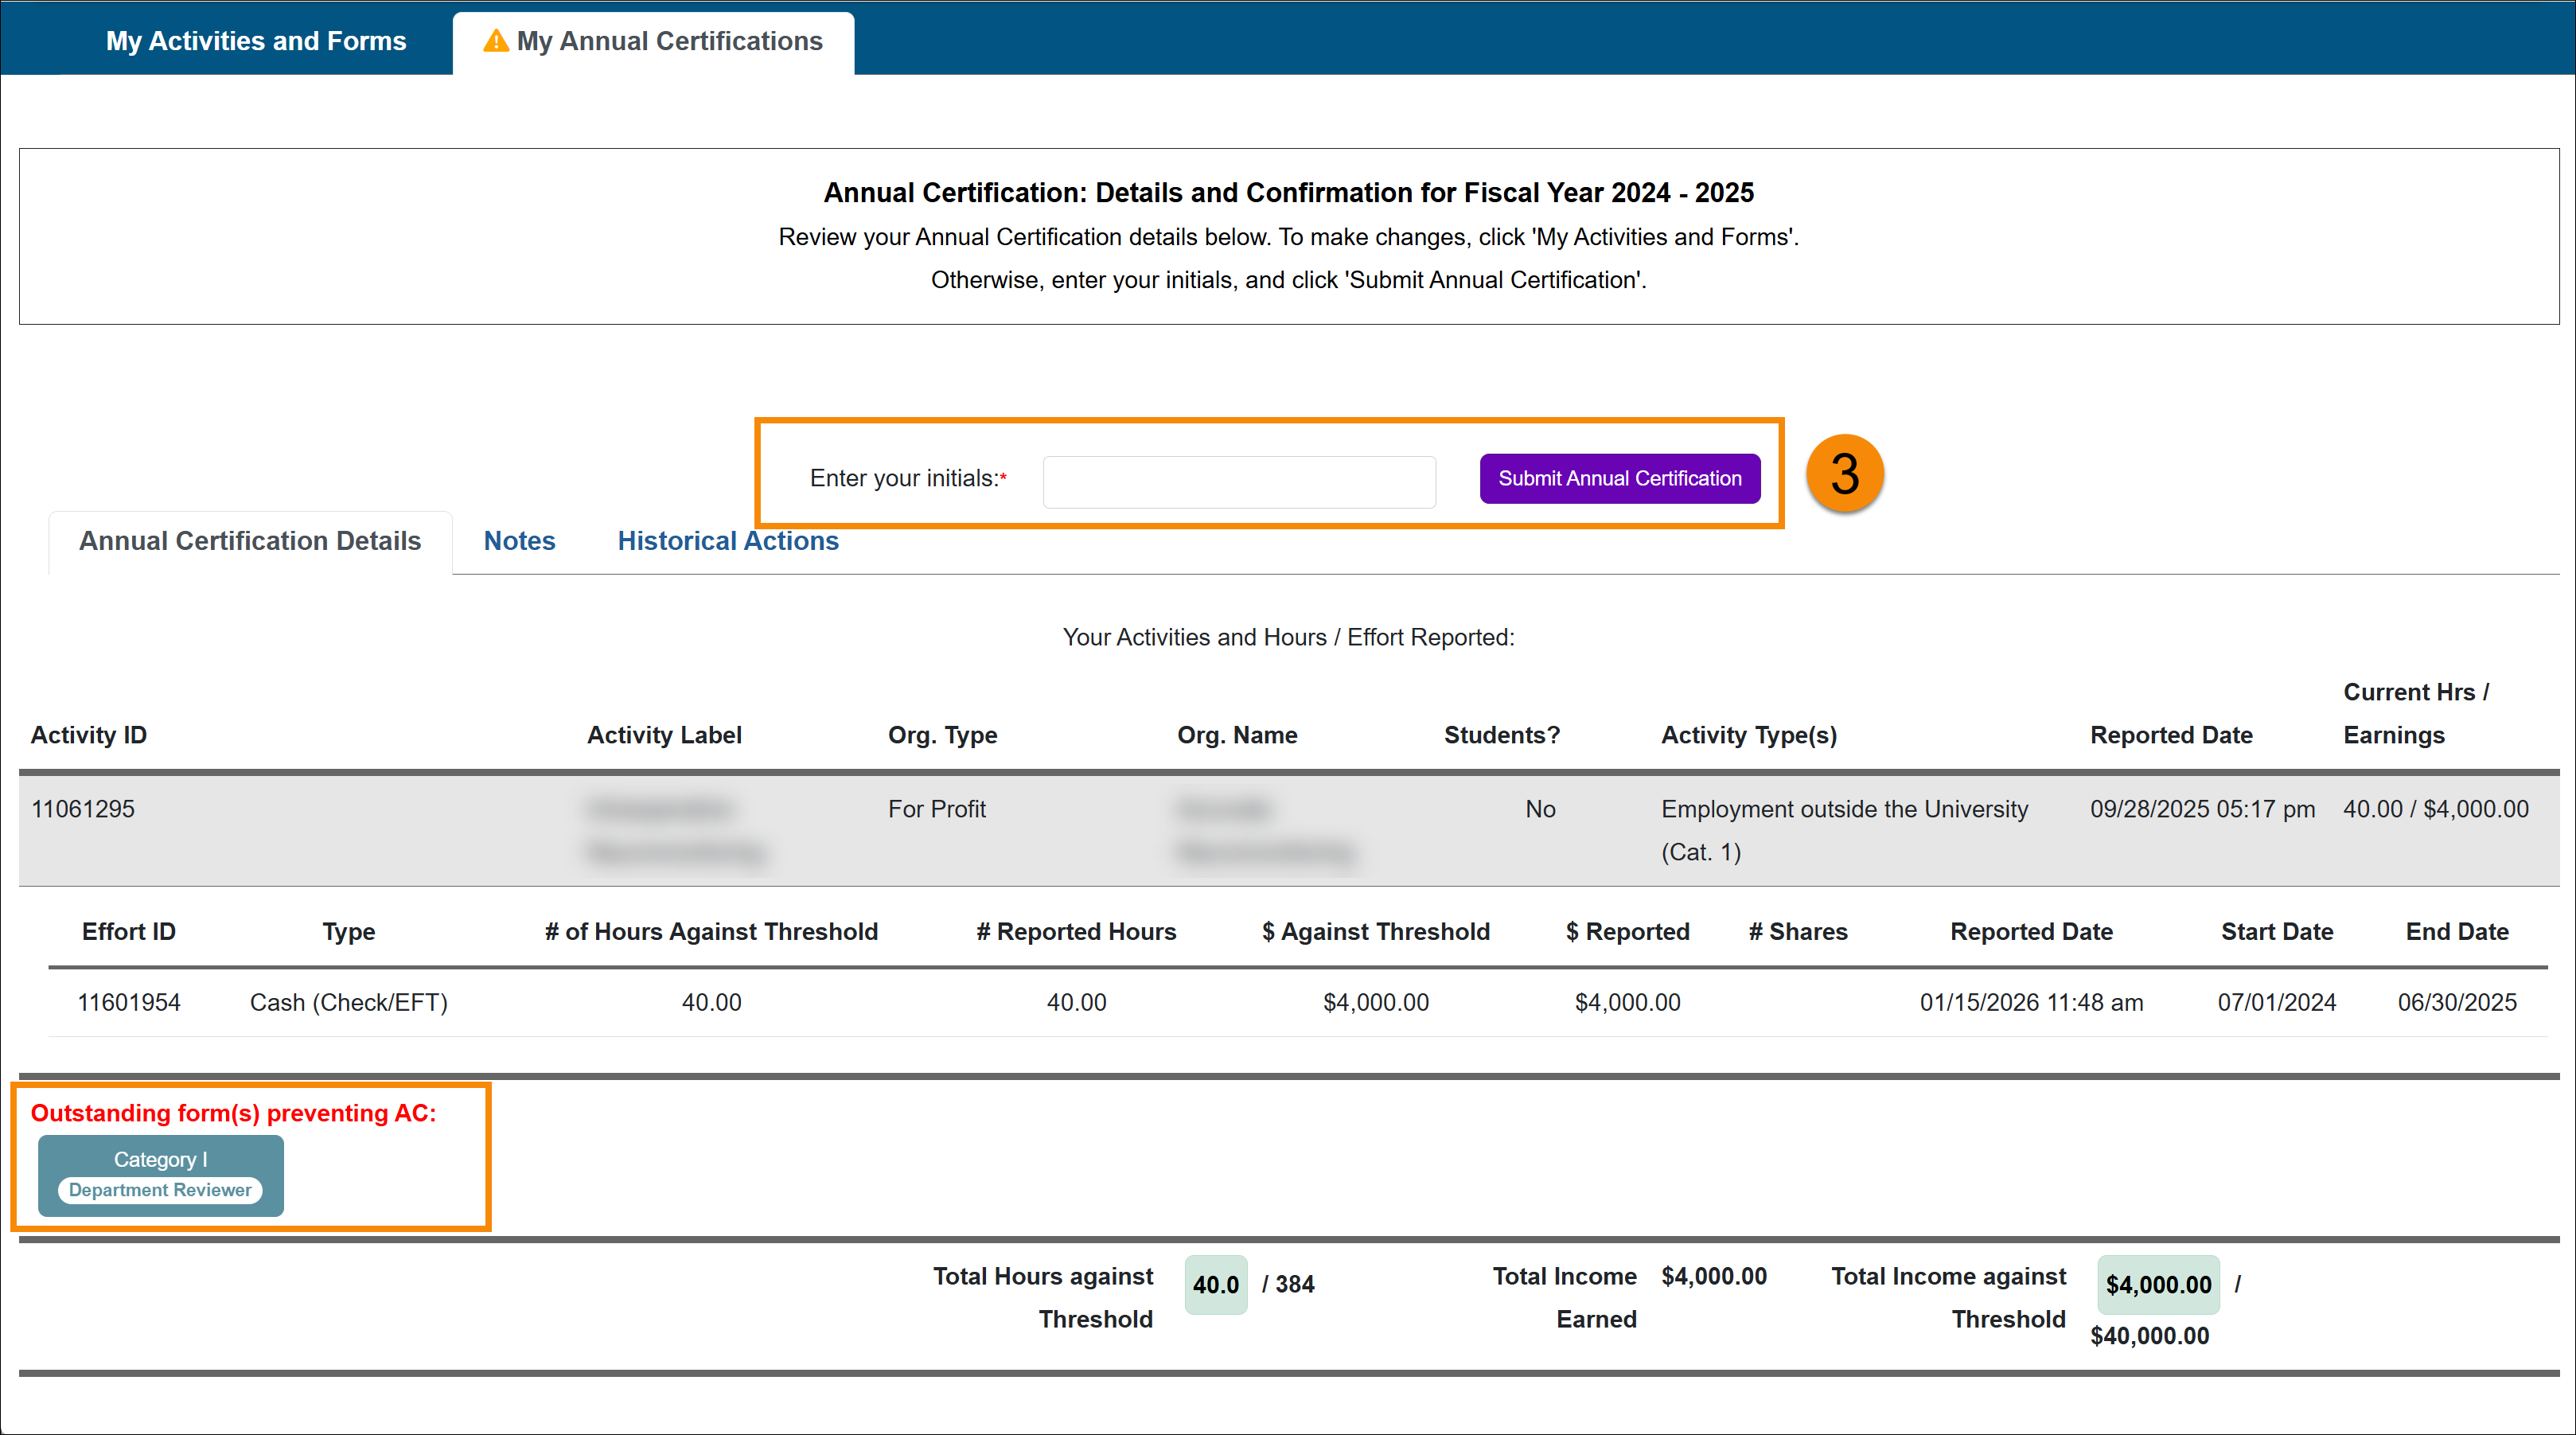Image resolution: width=2576 pixels, height=1435 pixels.
Task: Open My Activities and Forms tab
Action: [256, 41]
